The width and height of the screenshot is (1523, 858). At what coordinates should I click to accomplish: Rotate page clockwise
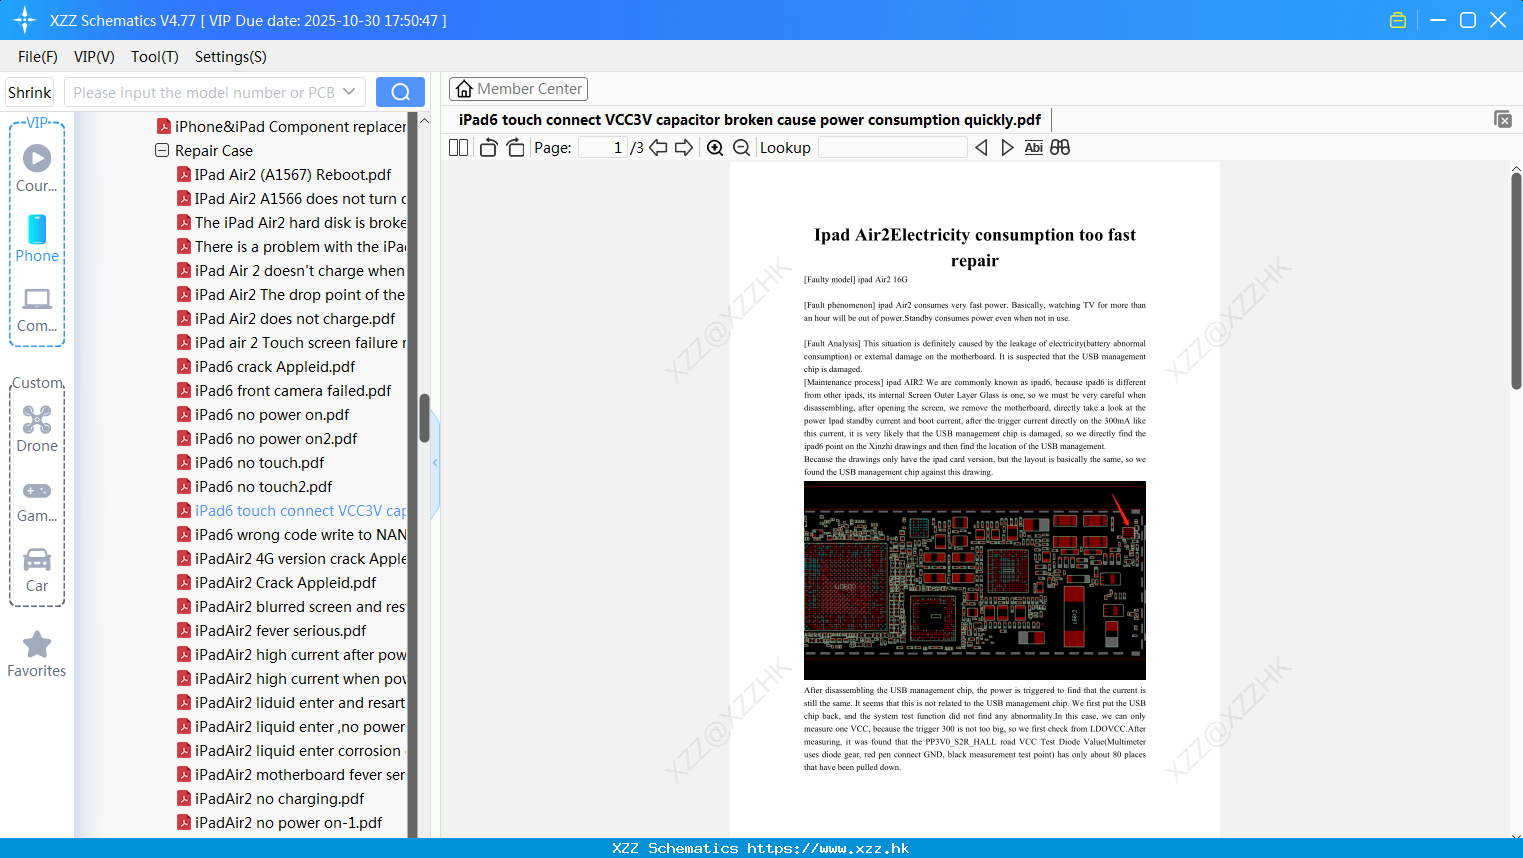click(x=515, y=148)
